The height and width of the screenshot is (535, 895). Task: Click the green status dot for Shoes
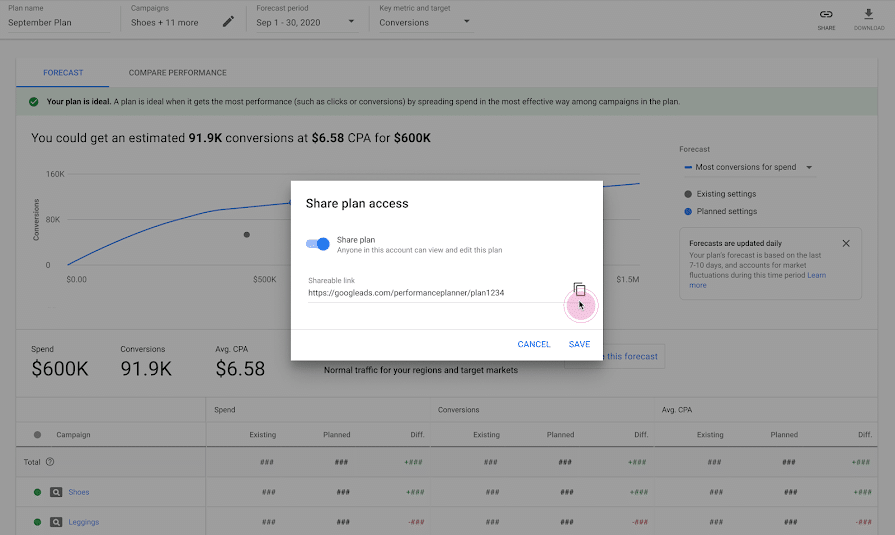click(37, 492)
